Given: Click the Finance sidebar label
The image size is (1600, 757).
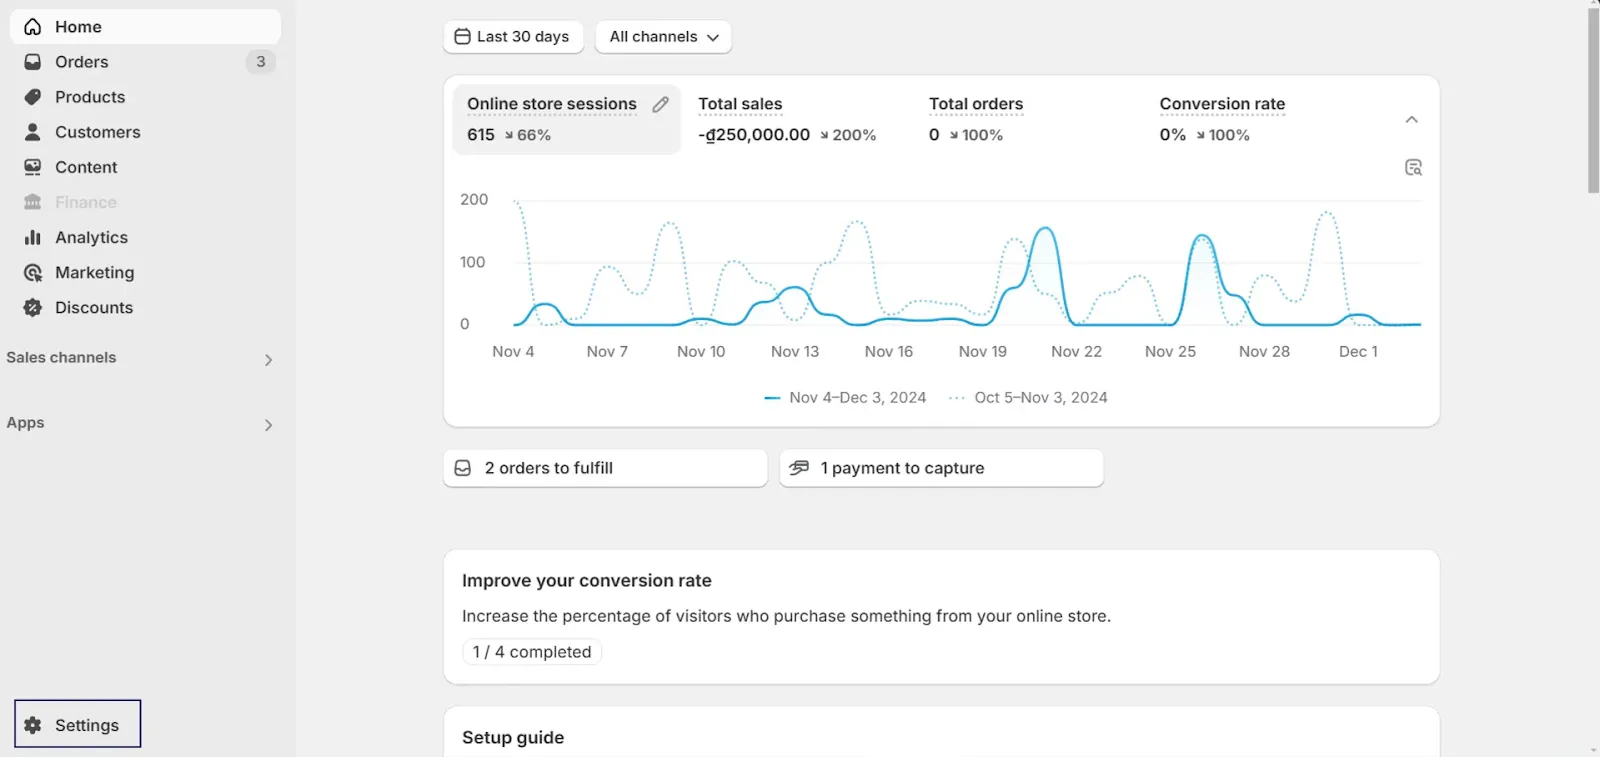Looking at the screenshot, I should coord(86,202).
